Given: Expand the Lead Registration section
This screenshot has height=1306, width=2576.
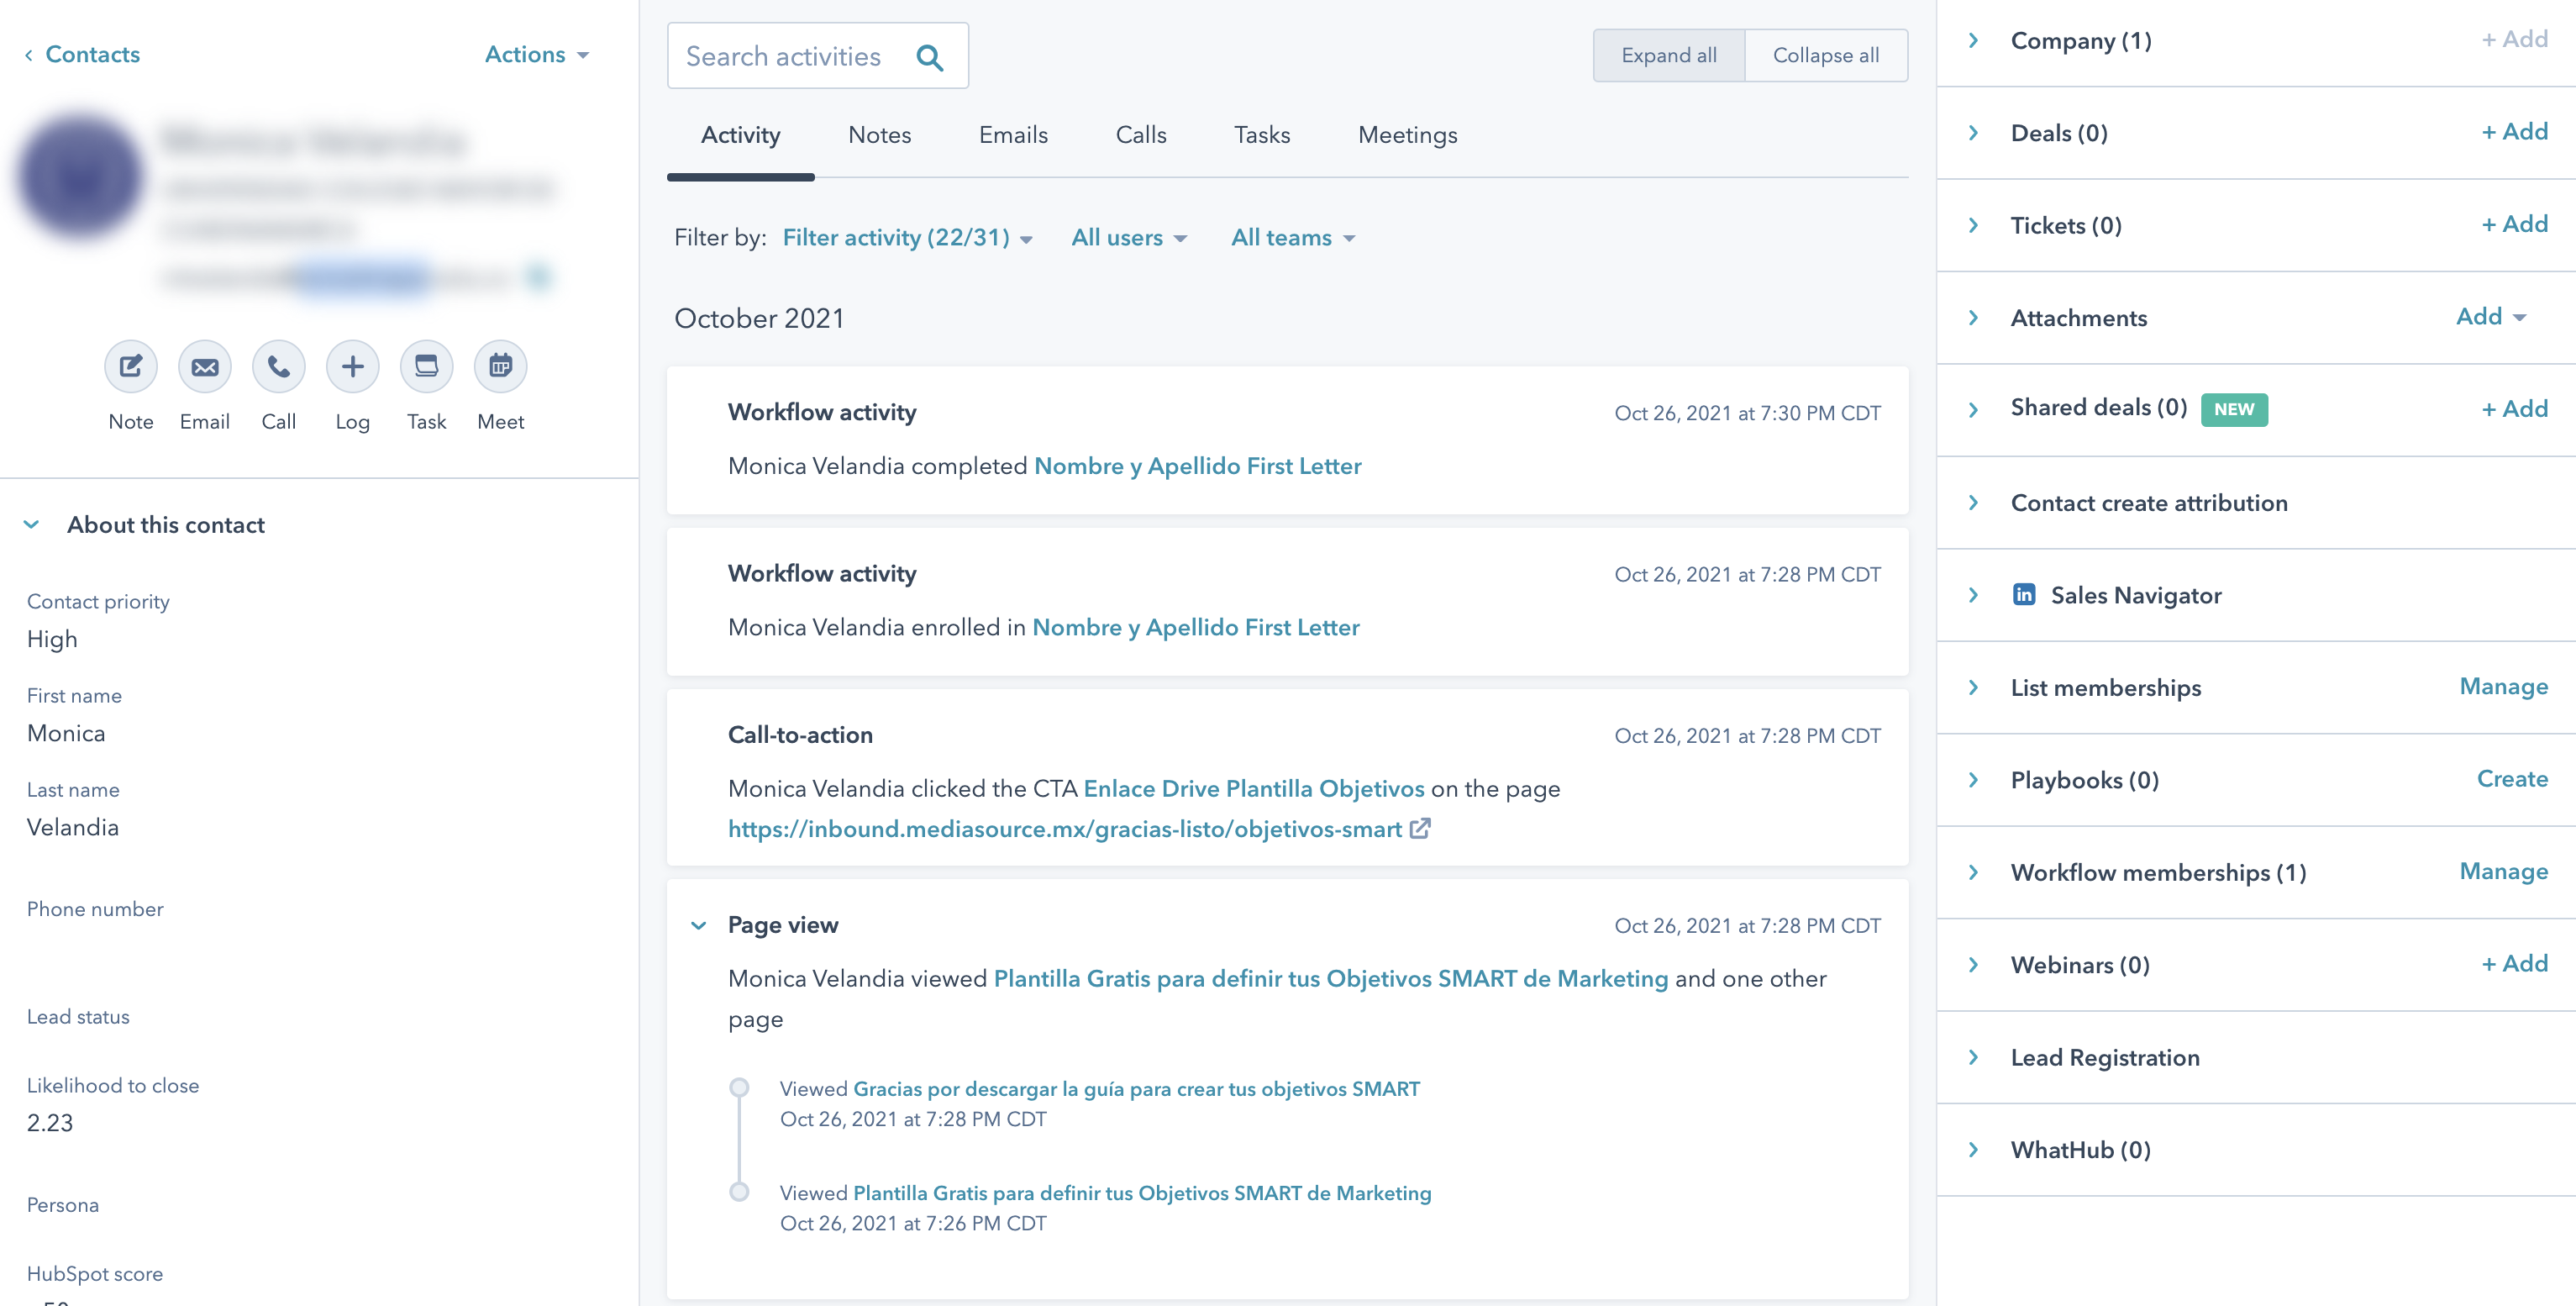Looking at the screenshot, I should pyautogui.click(x=1973, y=1057).
